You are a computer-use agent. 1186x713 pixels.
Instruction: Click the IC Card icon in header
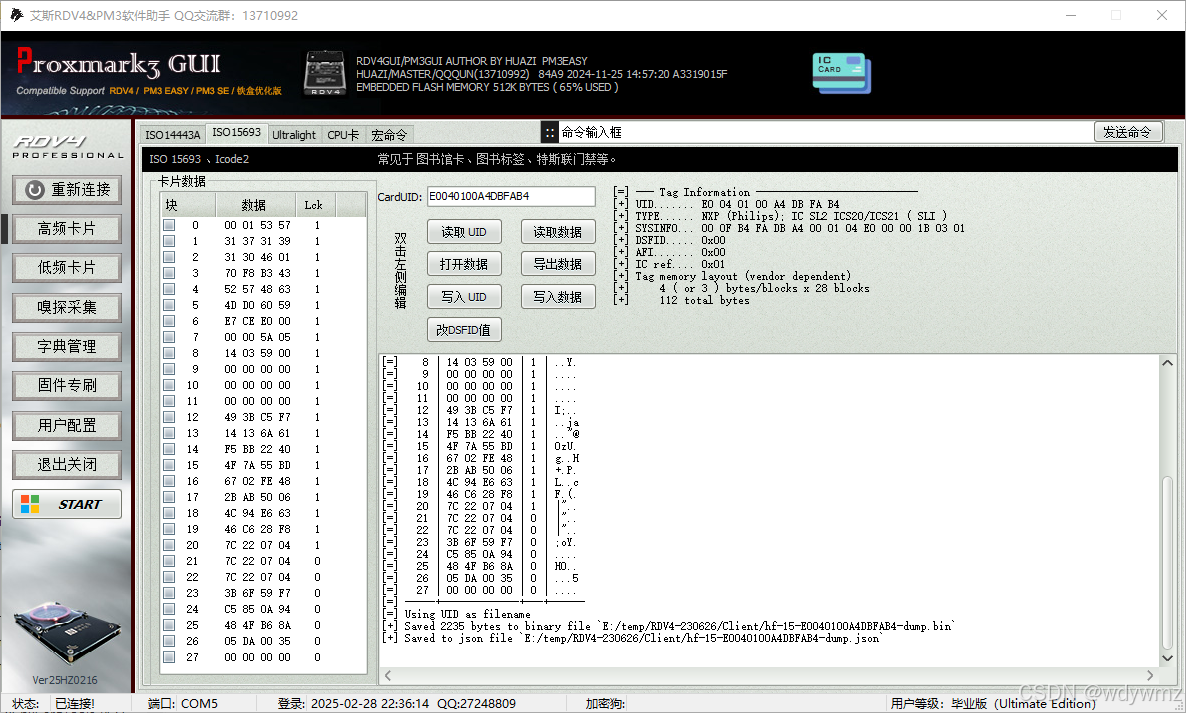pyautogui.click(x=841, y=73)
